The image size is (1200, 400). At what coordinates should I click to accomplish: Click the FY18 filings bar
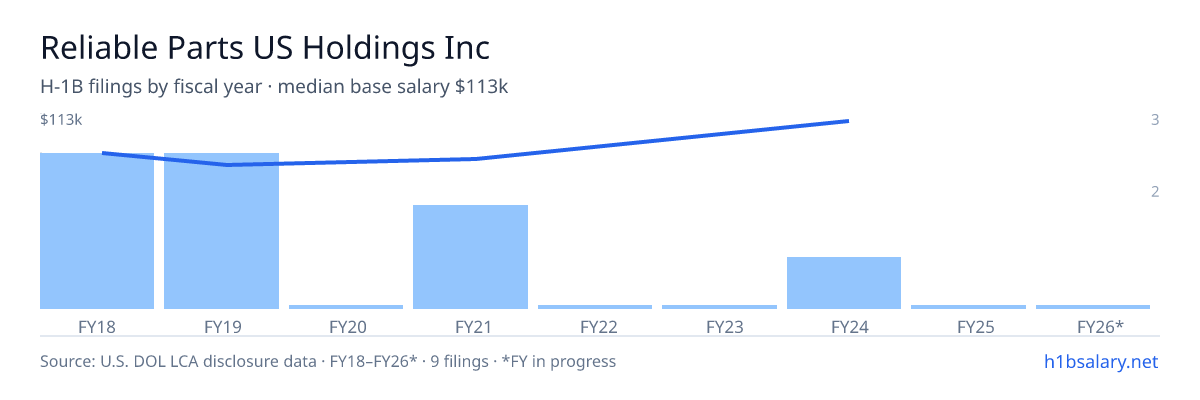tap(97, 231)
